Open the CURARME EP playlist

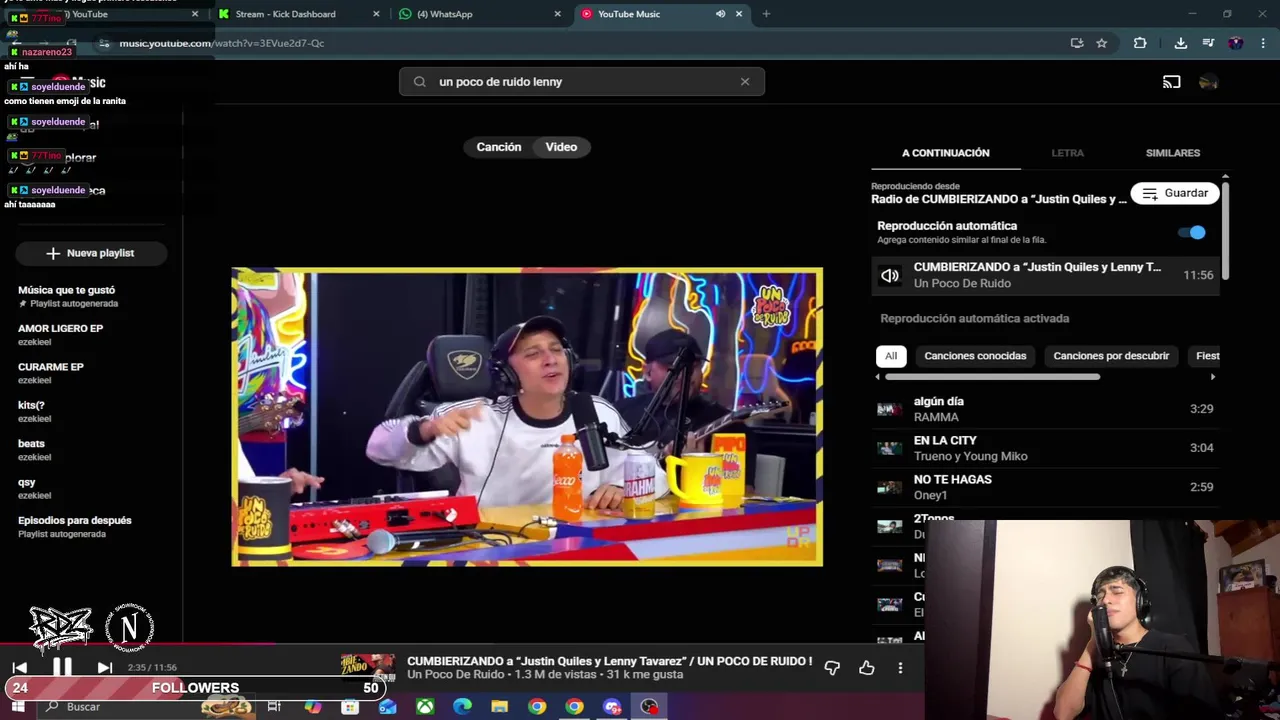point(51,373)
